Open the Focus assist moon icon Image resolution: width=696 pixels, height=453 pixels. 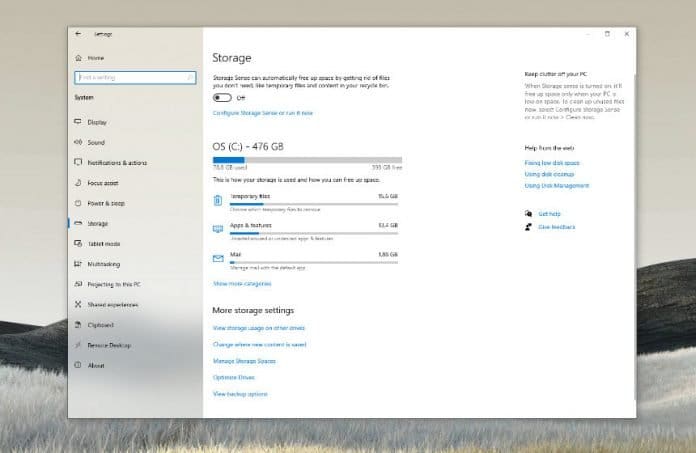point(78,182)
